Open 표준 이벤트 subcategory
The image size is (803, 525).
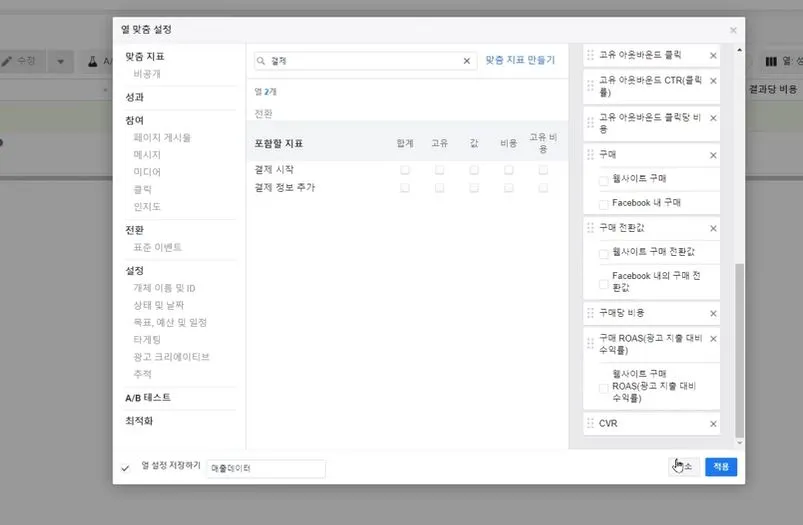[x=158, y=247]
